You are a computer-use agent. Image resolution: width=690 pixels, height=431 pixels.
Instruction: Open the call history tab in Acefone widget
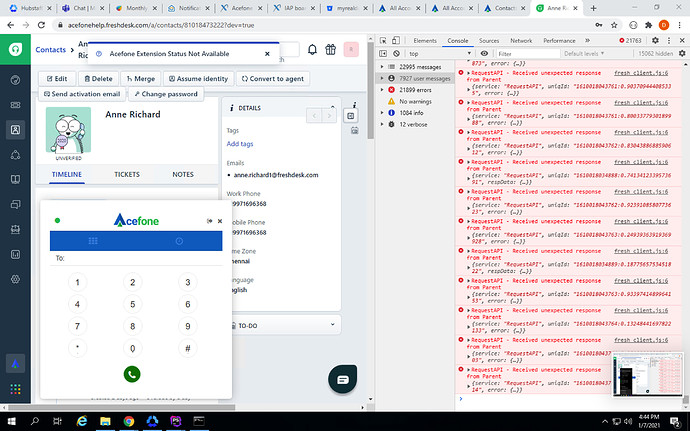[x=179, y=241]
